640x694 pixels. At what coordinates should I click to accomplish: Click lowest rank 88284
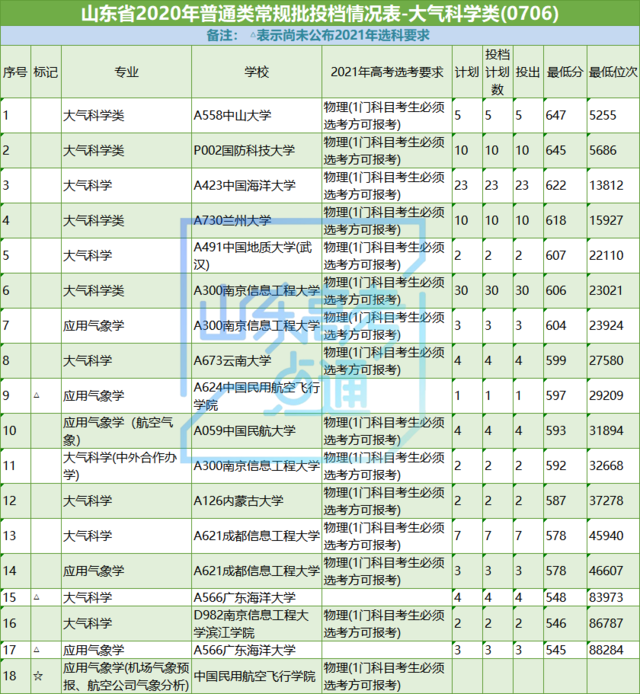606,650
